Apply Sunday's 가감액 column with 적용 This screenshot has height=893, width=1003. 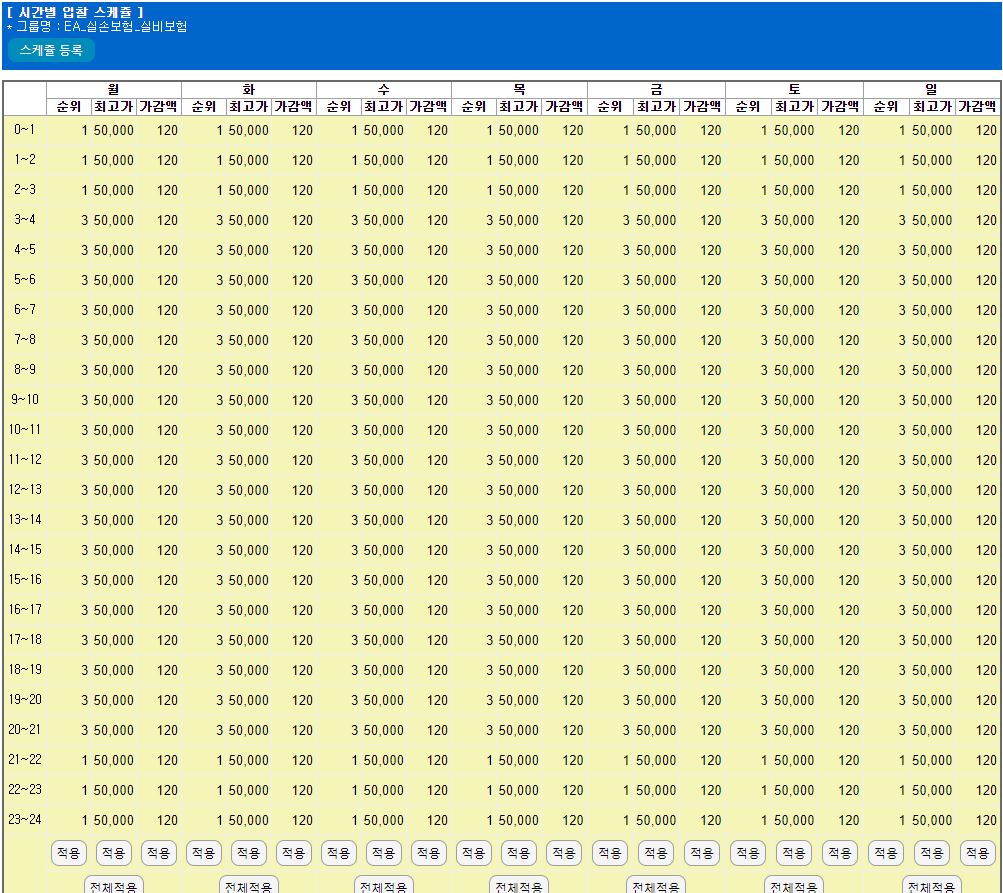(x=977, y=853)
